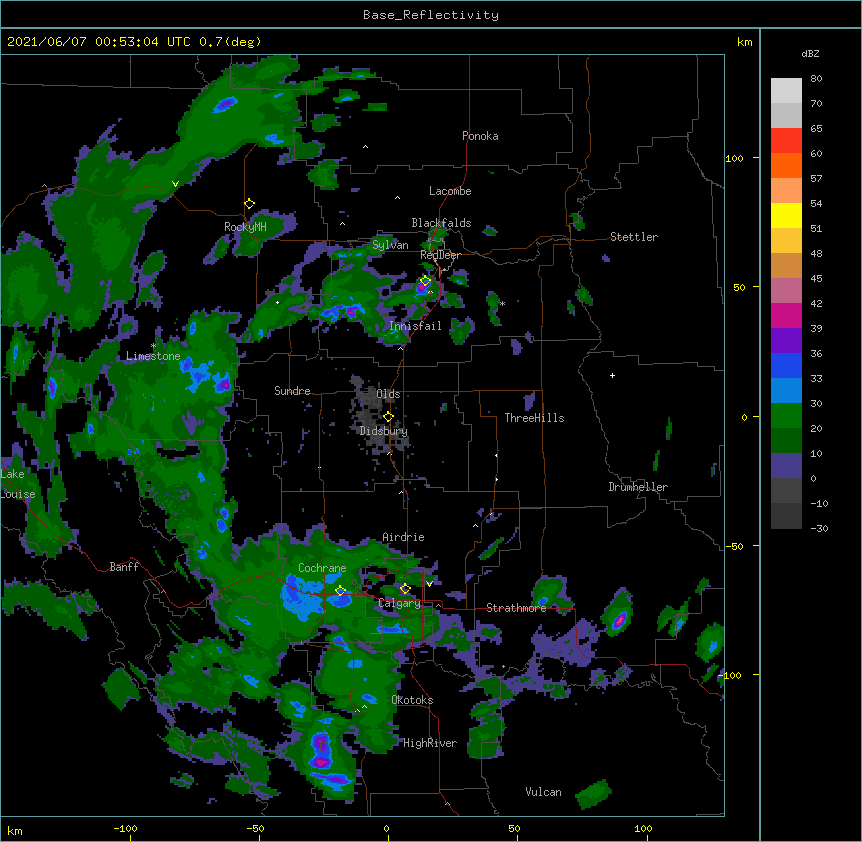
Task: Click the Didsbury label
Action: 383,431
